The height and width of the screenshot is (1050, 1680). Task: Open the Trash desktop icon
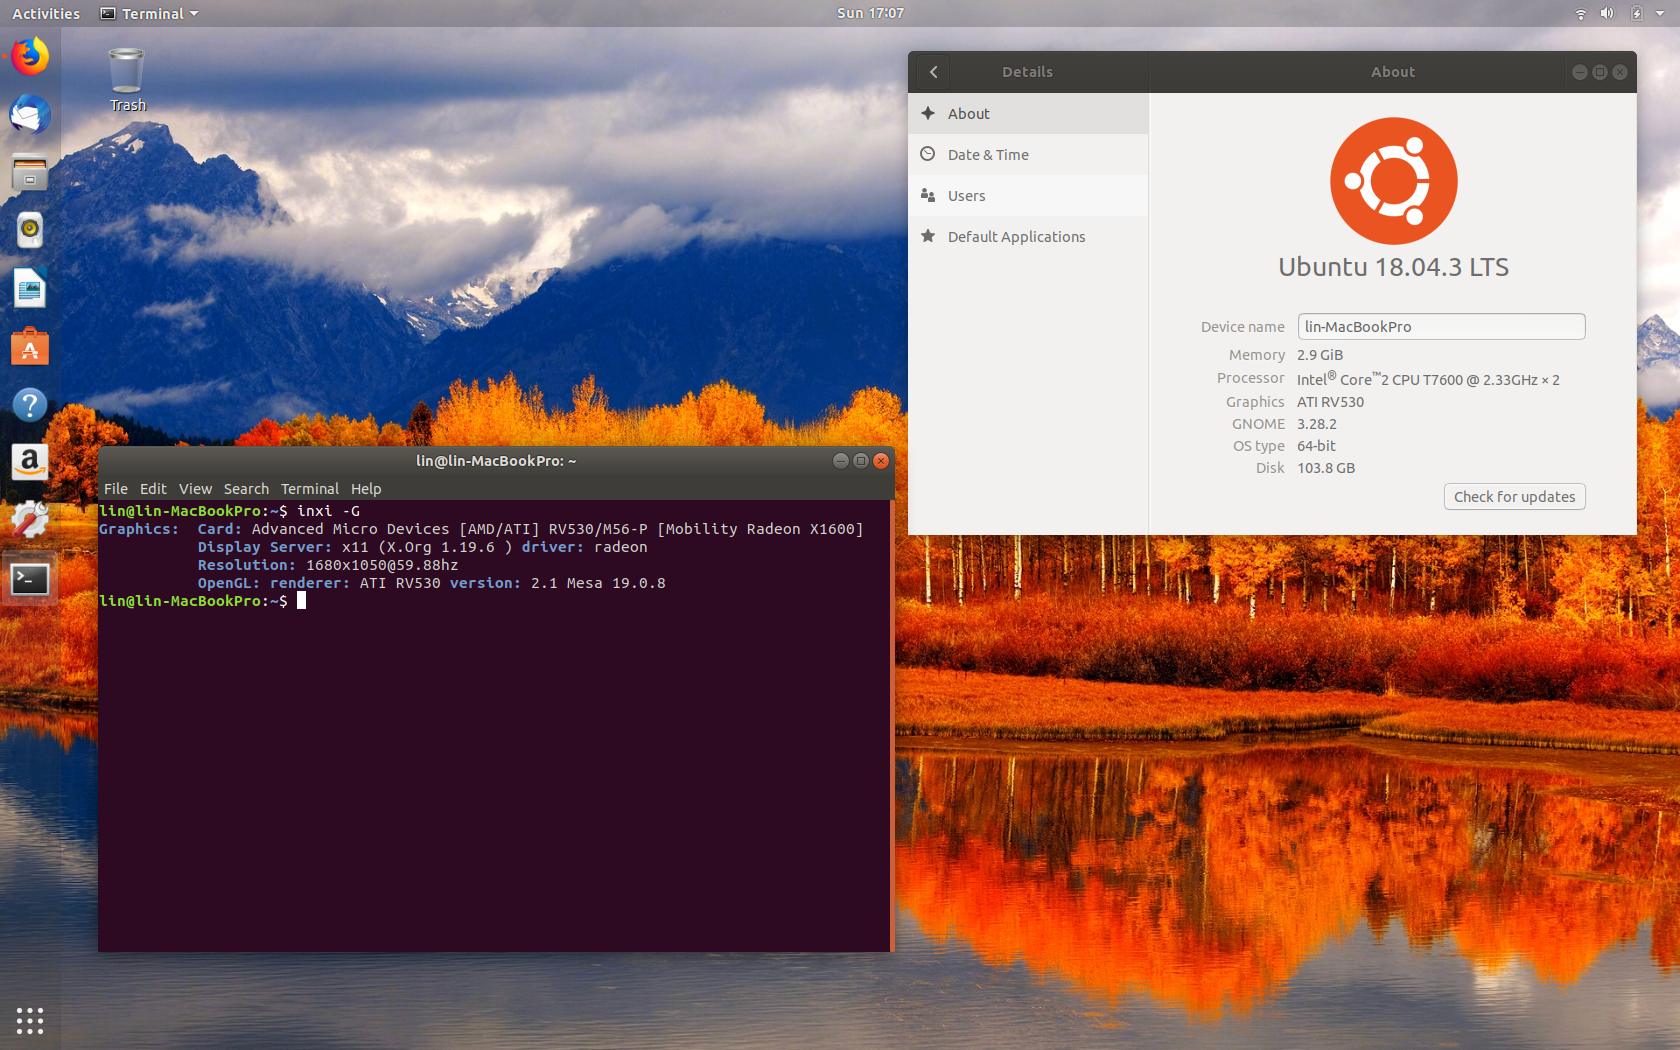127,80
